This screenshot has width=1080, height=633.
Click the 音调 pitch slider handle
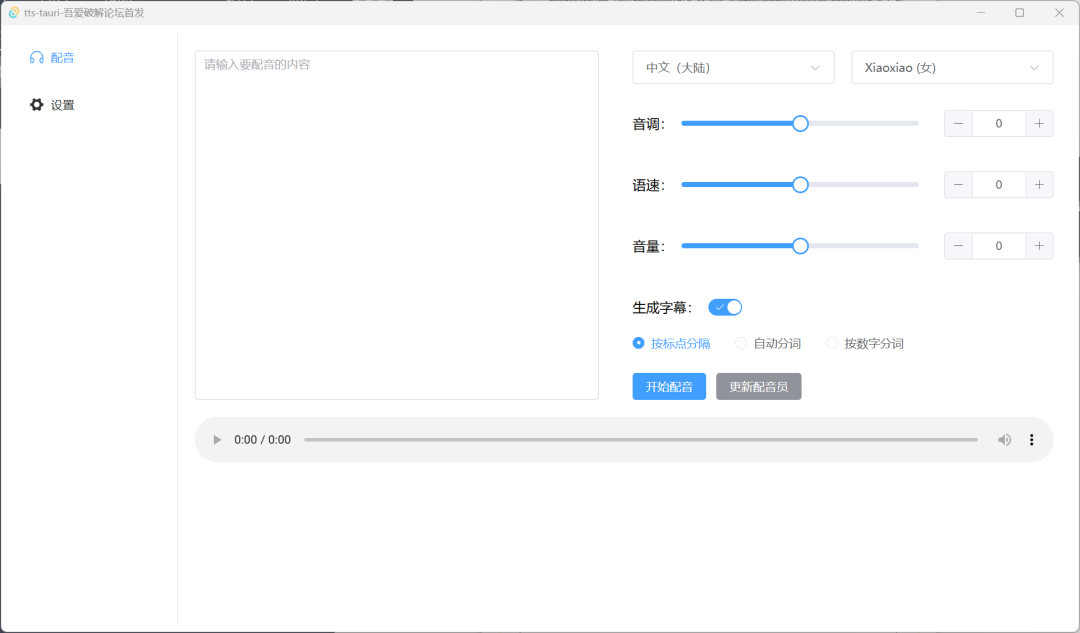pyautogui.click(x=799, y=123)
